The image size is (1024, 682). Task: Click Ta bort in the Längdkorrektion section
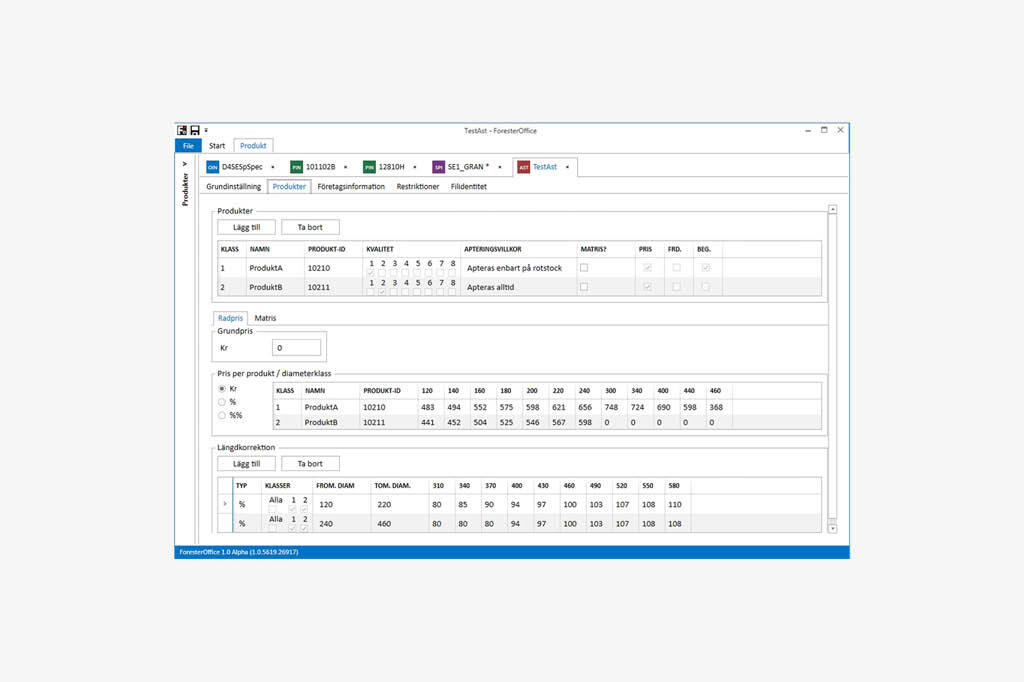tap(310, 464)
